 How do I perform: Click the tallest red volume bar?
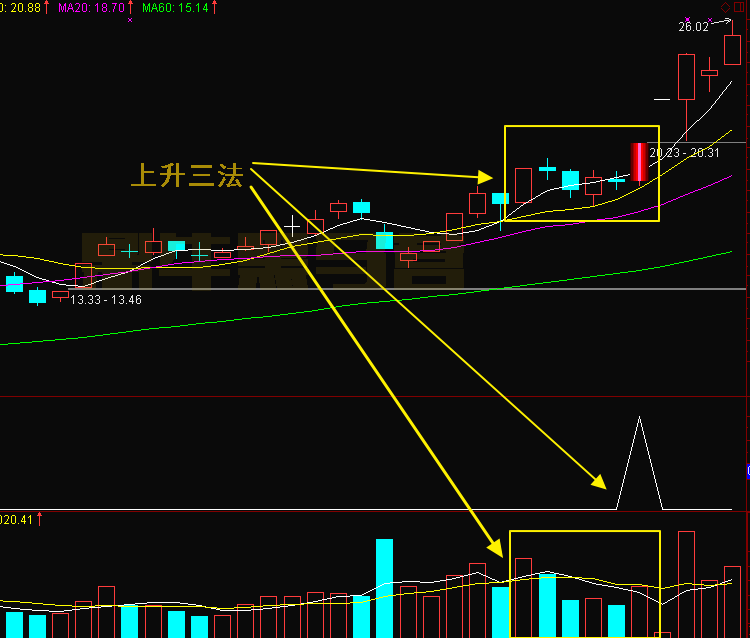tap(686, 583)
